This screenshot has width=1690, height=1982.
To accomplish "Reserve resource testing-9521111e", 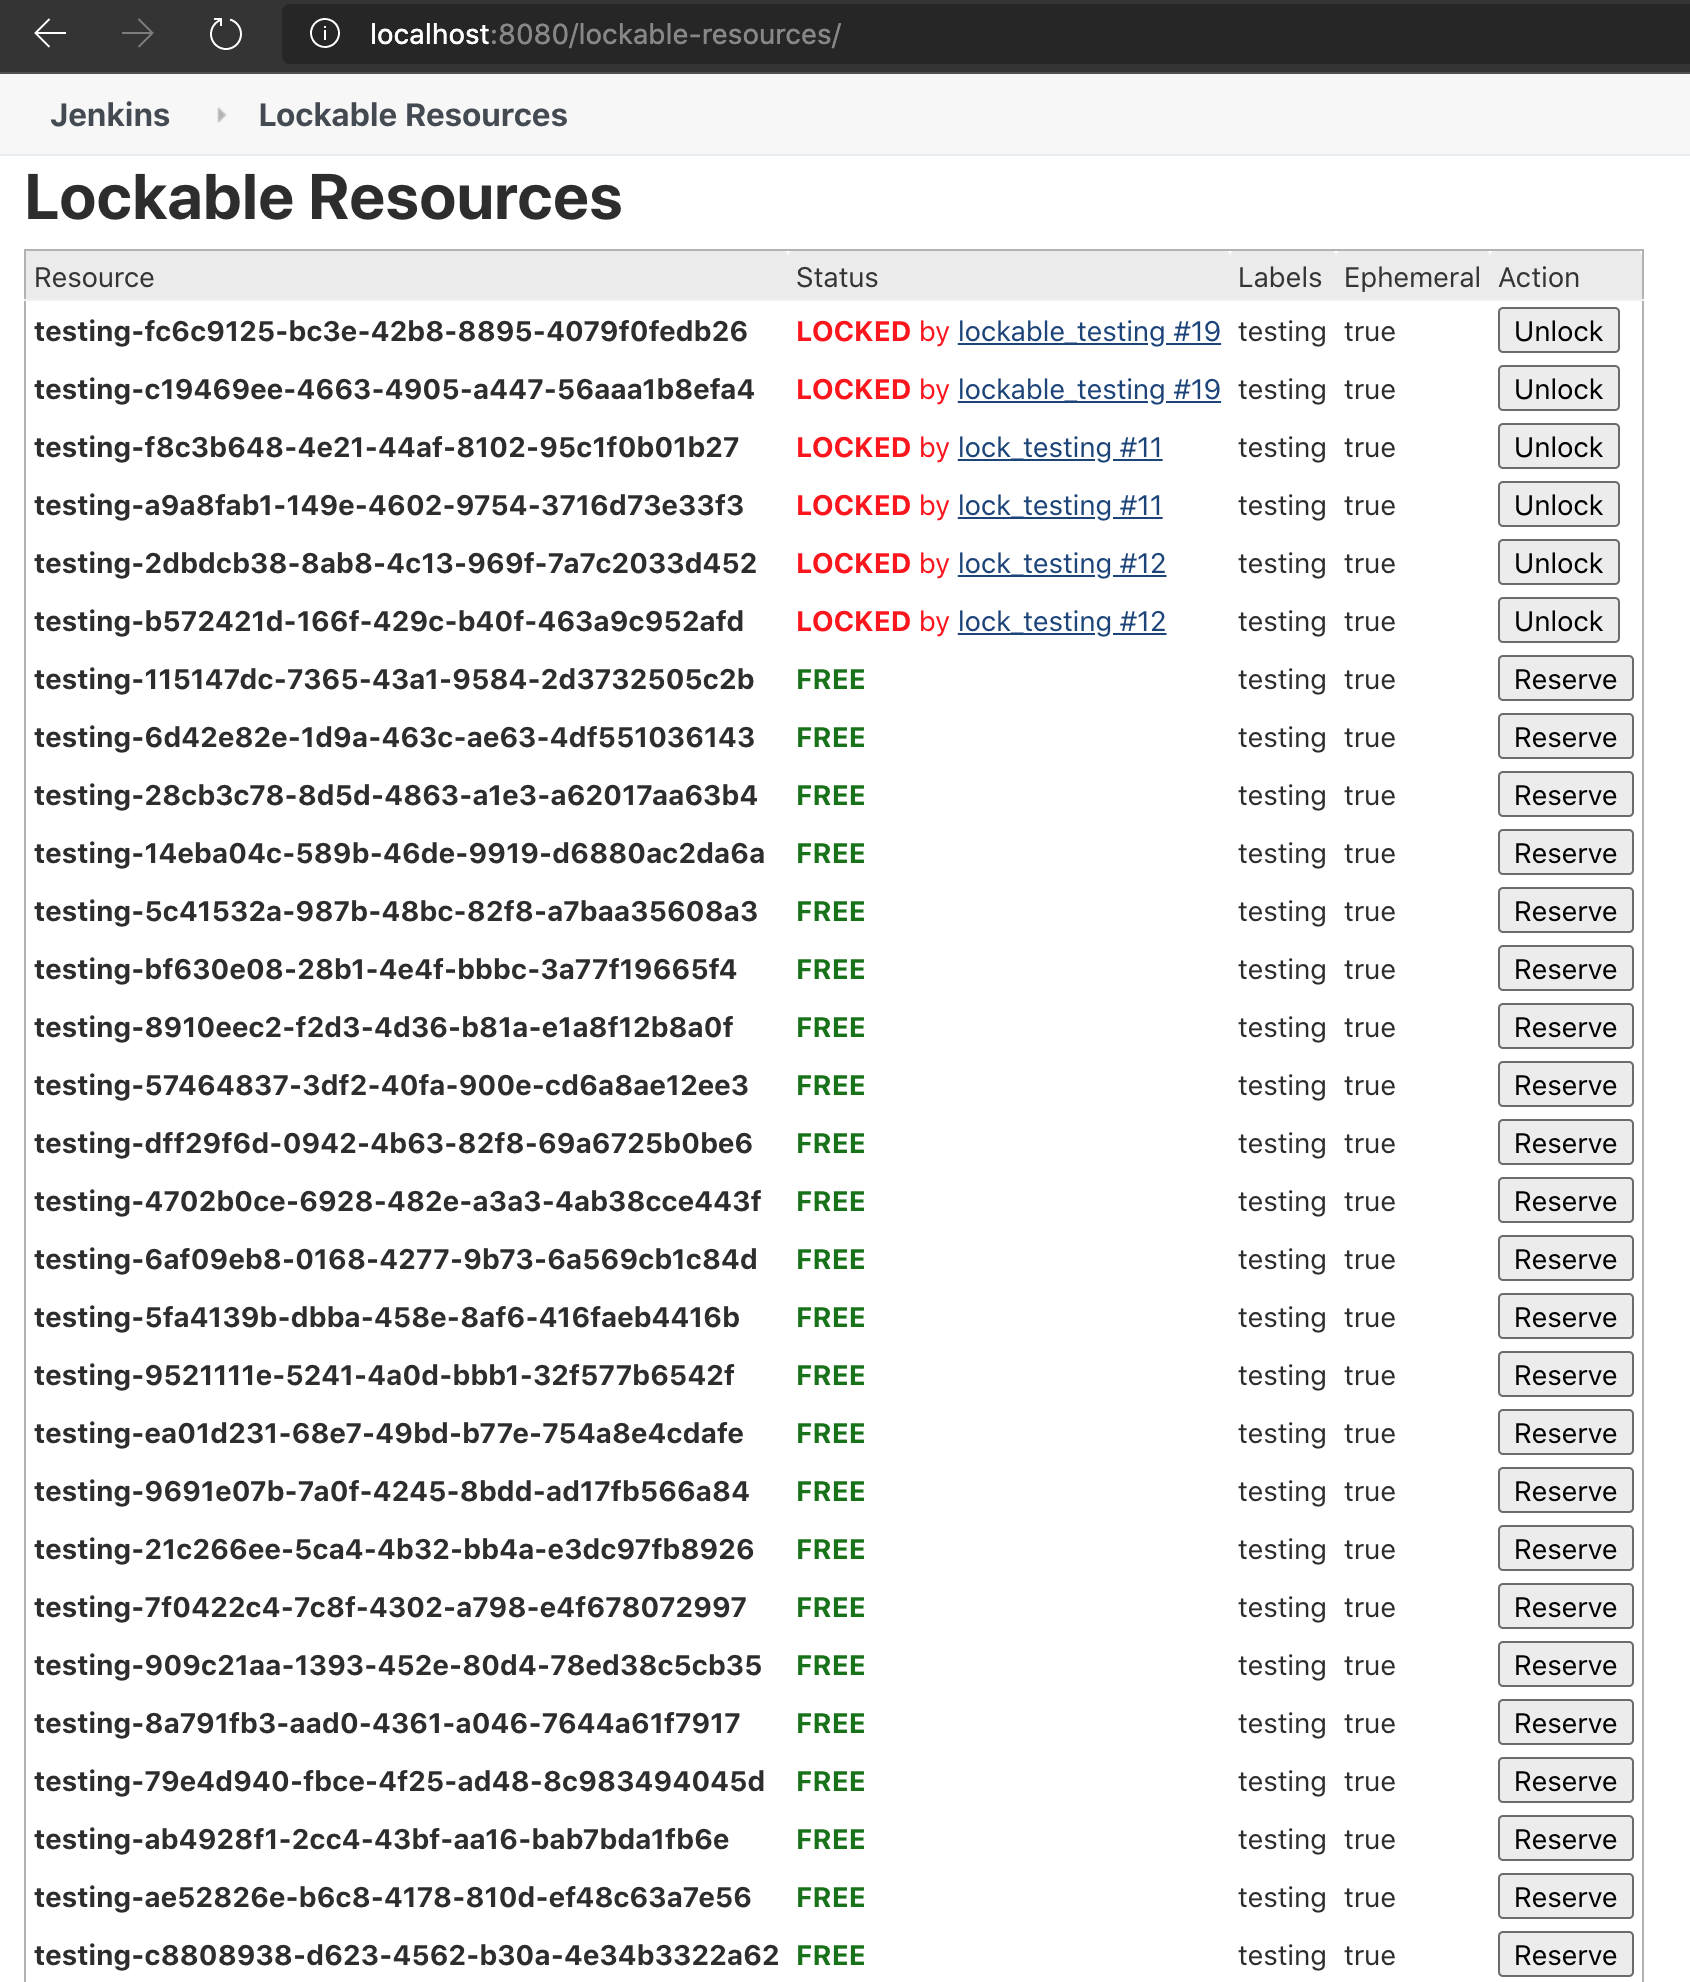I will [1565, 1375].
